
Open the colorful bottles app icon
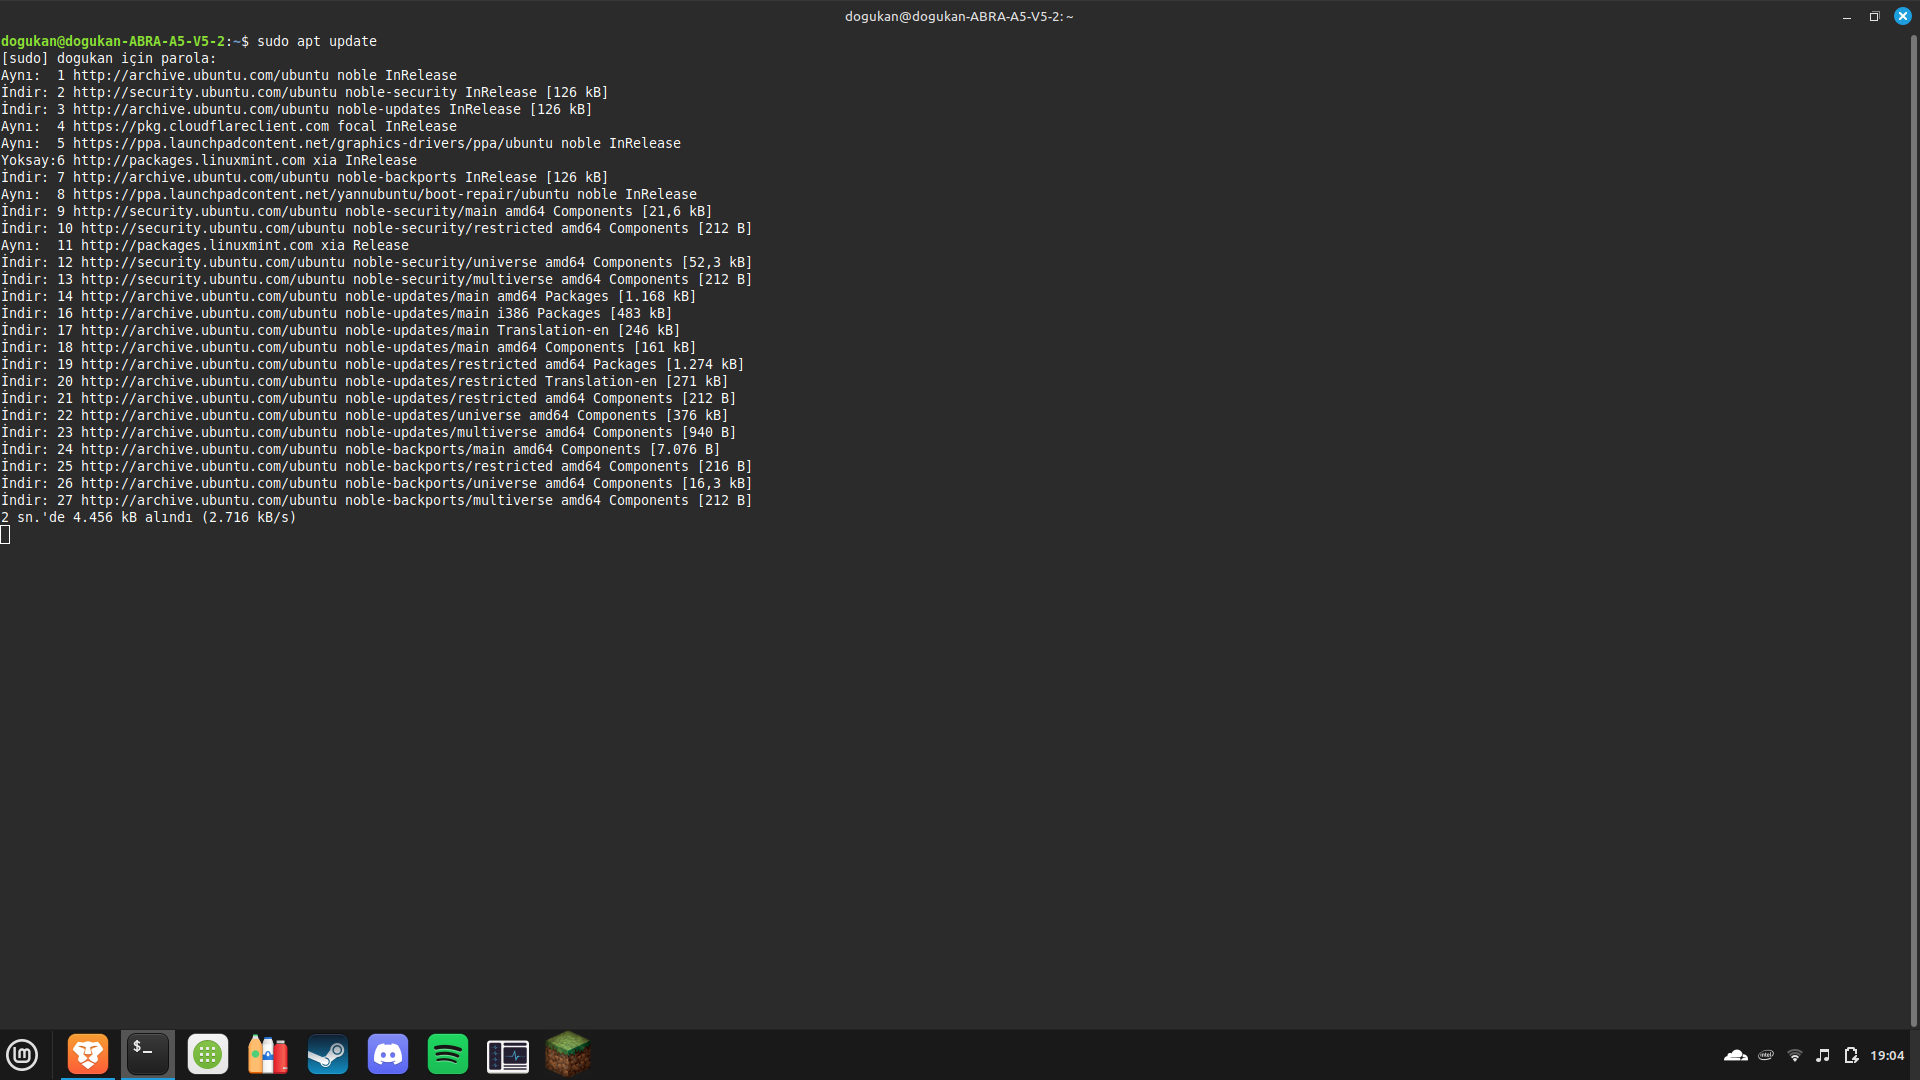[268, 1054]
